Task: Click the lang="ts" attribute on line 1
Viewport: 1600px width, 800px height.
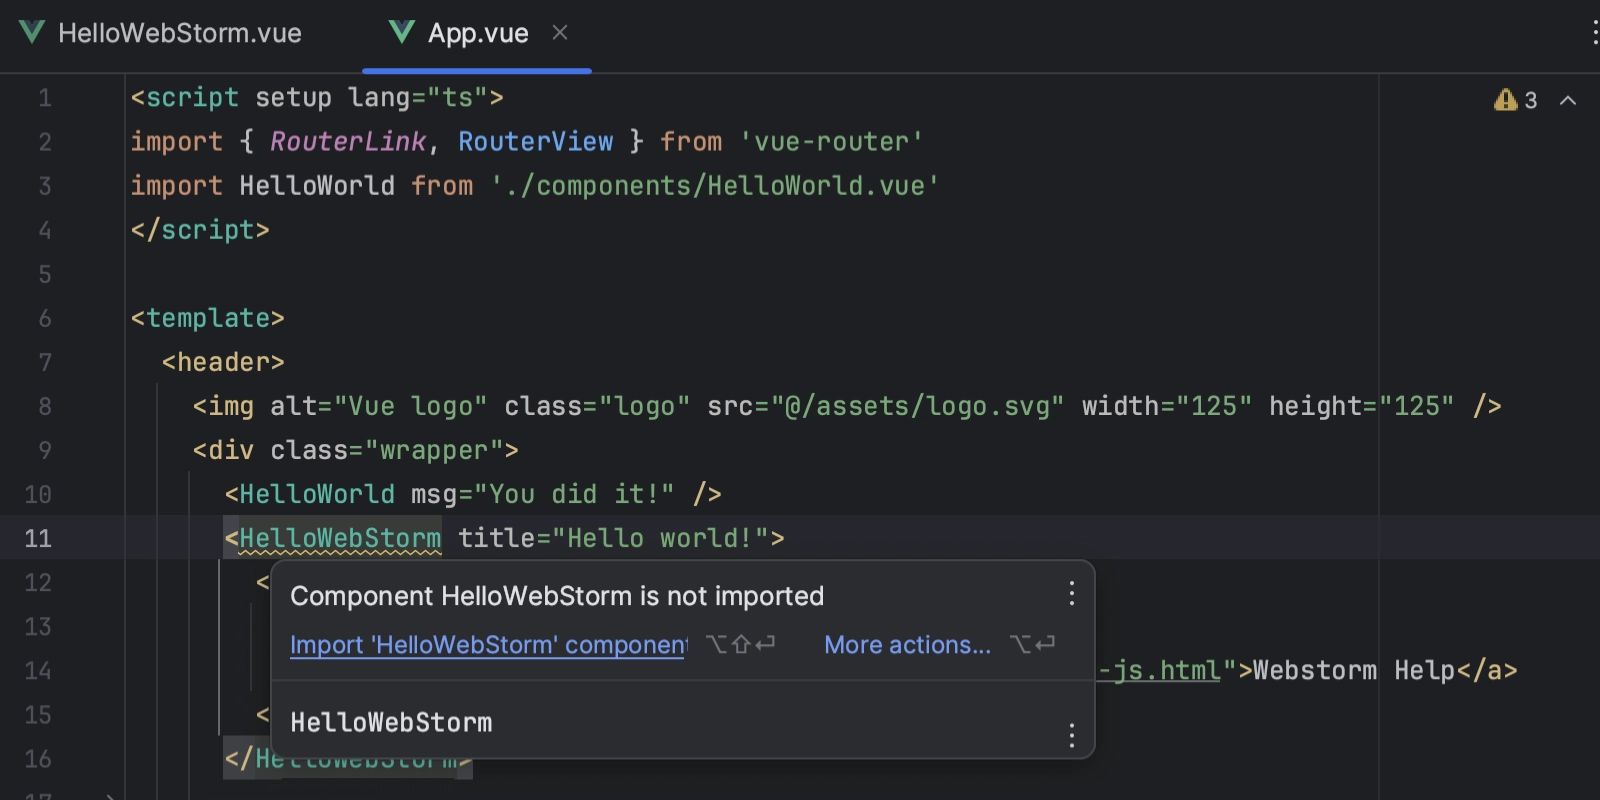Action: click(418, 98)
